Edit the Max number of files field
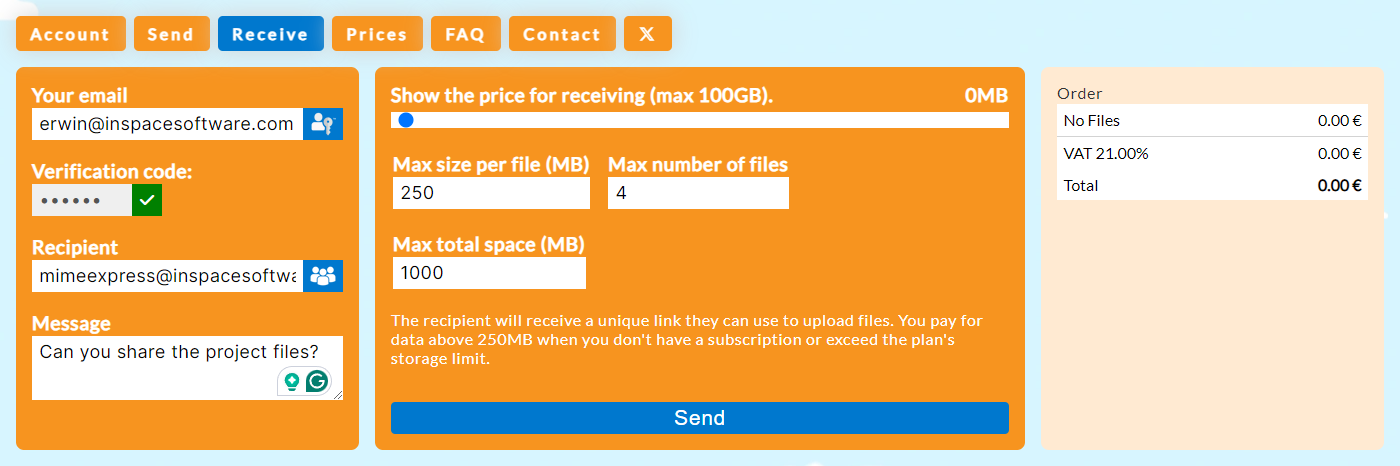Image resolution: width=1400 pixels, height=466 pixels. 698,193
